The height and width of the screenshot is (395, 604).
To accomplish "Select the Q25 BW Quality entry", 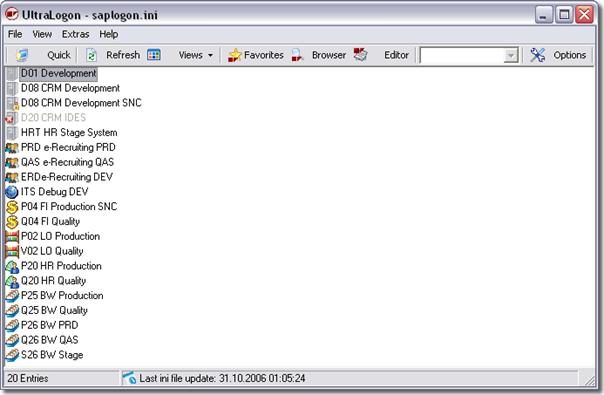I will point(54,310).
